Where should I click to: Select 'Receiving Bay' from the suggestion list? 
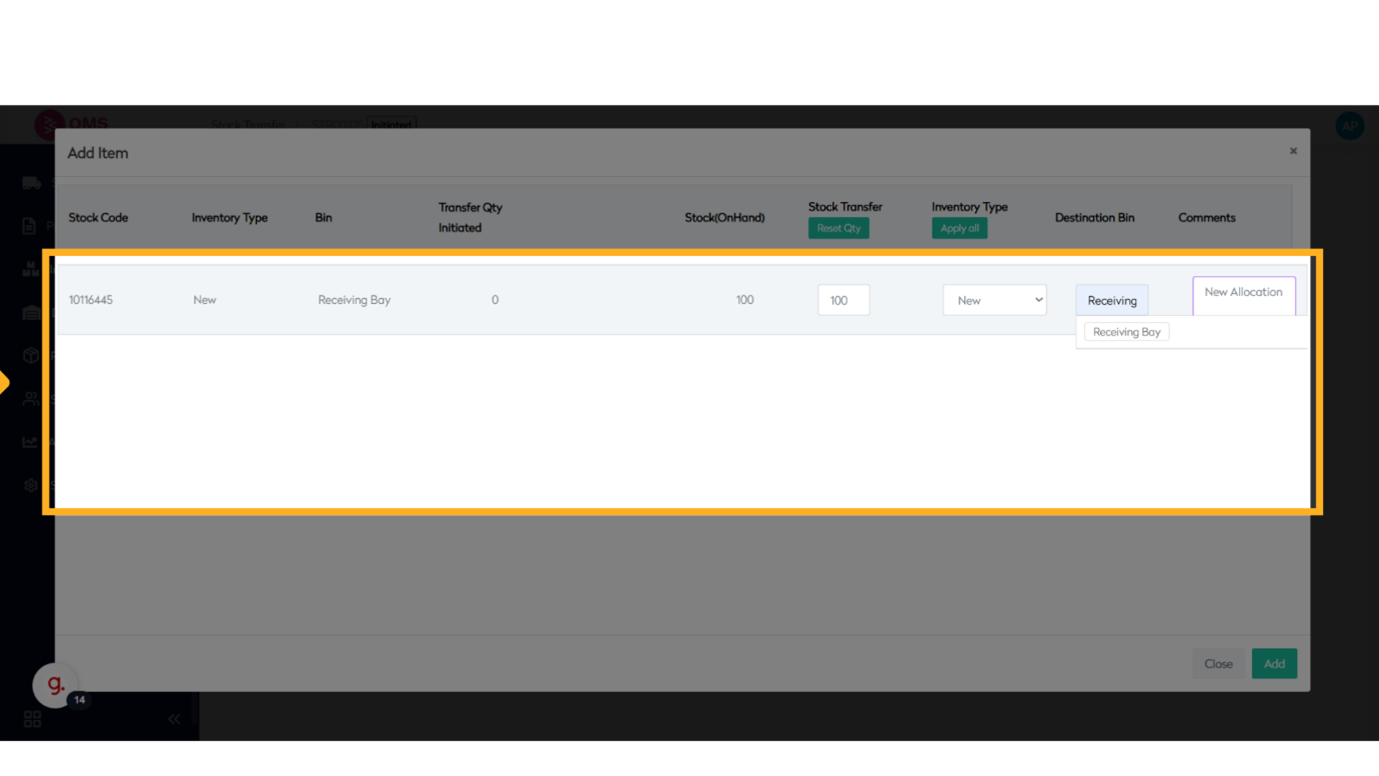(x=1126, y=332)
